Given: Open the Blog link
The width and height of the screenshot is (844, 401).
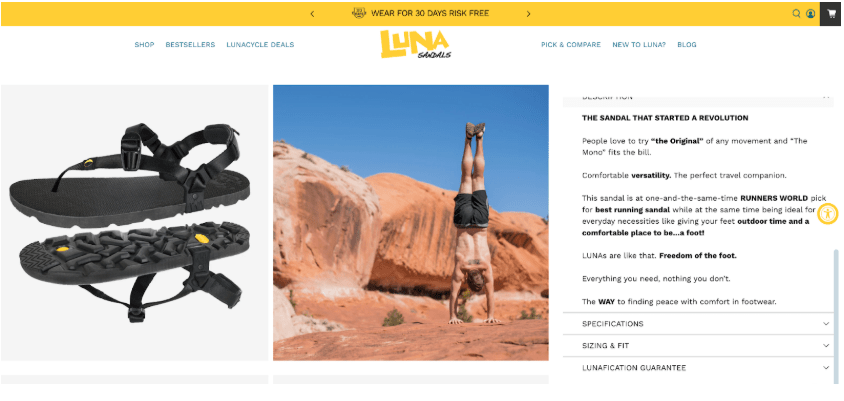Looking at the screenshot, I should (x=687, y=45).
